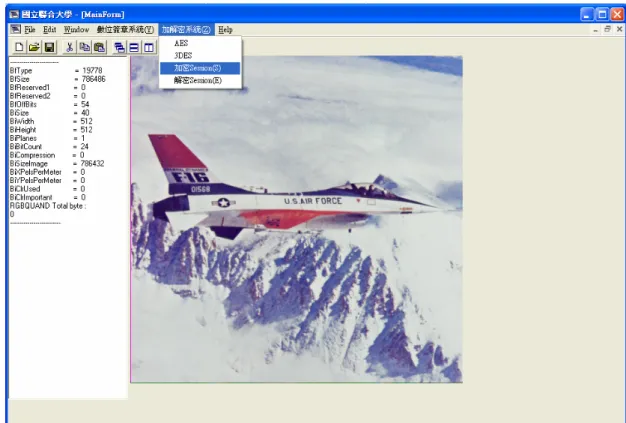This screenshot has width=626, height=423.
Task: Click the Paste clipboard icon
Action: pyautogui.click(x=99, y=47)
